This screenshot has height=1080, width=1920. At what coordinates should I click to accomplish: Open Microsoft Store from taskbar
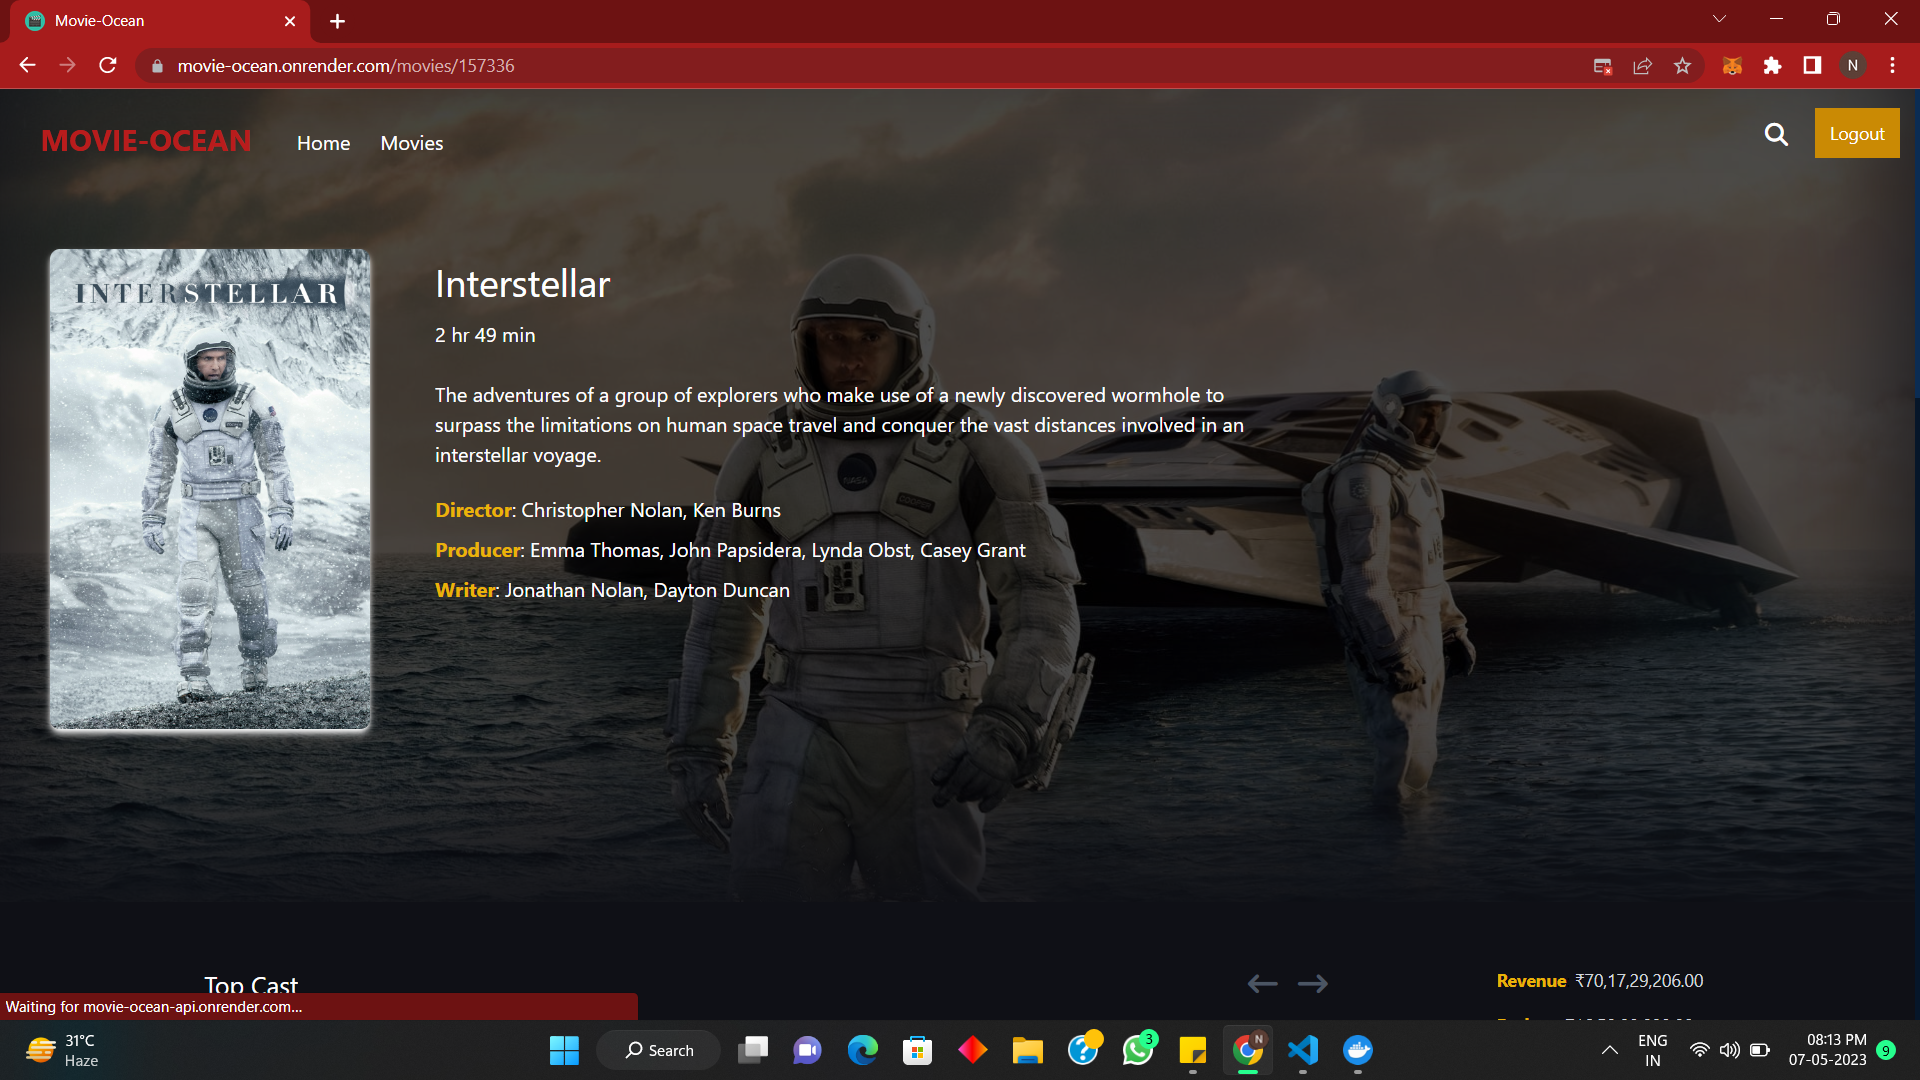[917, 1050]
